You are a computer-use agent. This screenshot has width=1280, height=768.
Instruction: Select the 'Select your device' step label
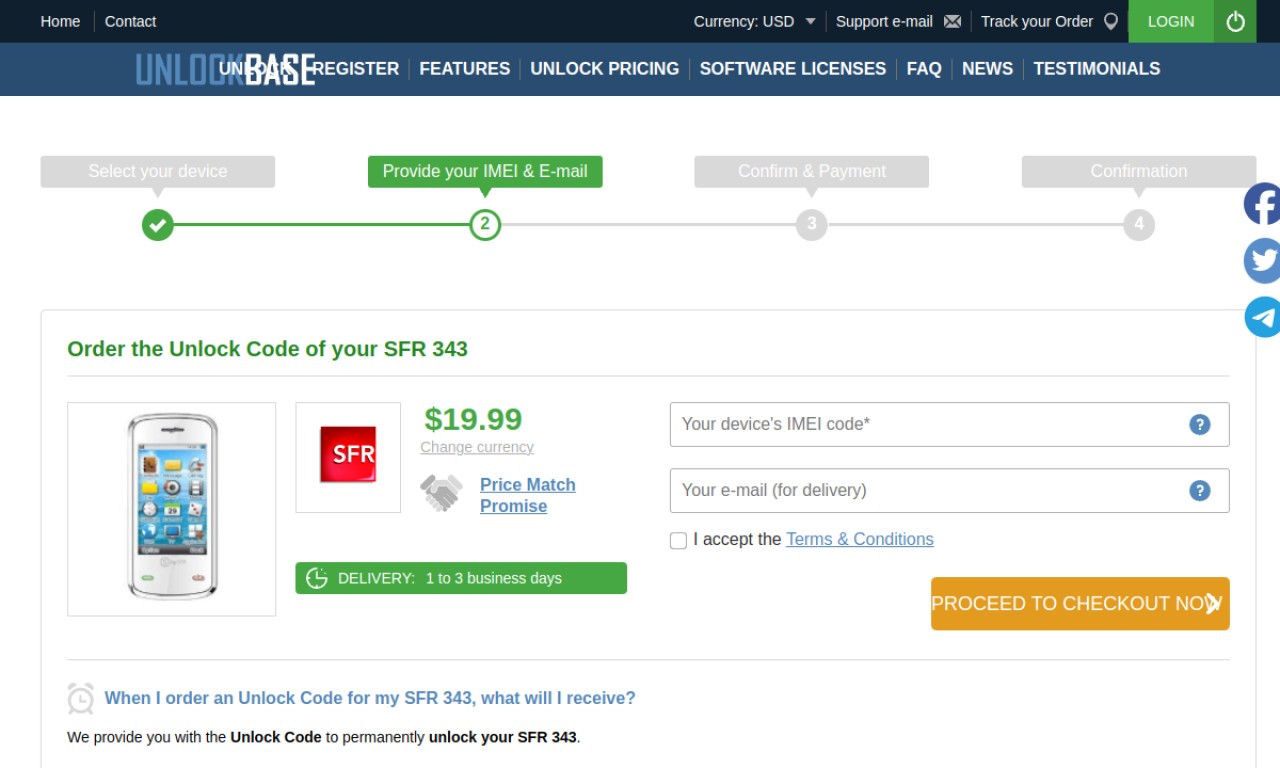pyautogui.click(x=158, y=171)
